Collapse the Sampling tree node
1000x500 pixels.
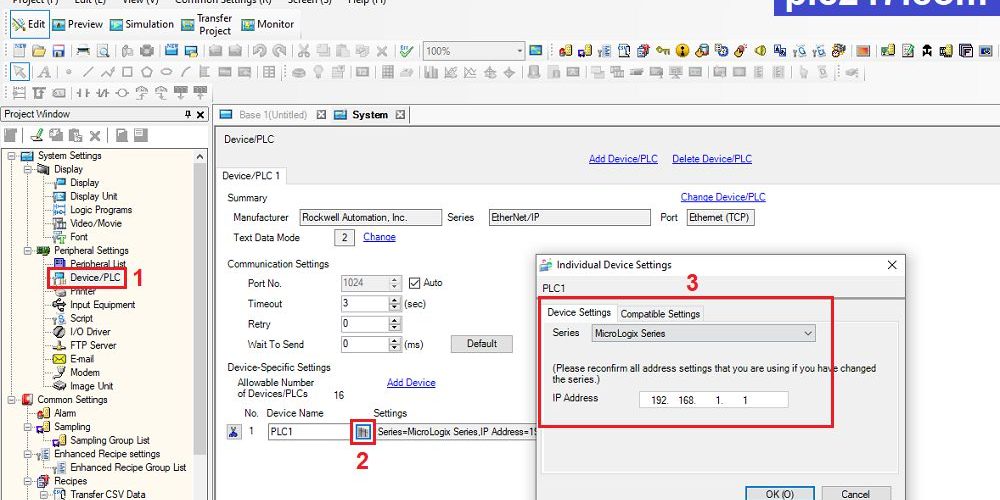[27, 427]
